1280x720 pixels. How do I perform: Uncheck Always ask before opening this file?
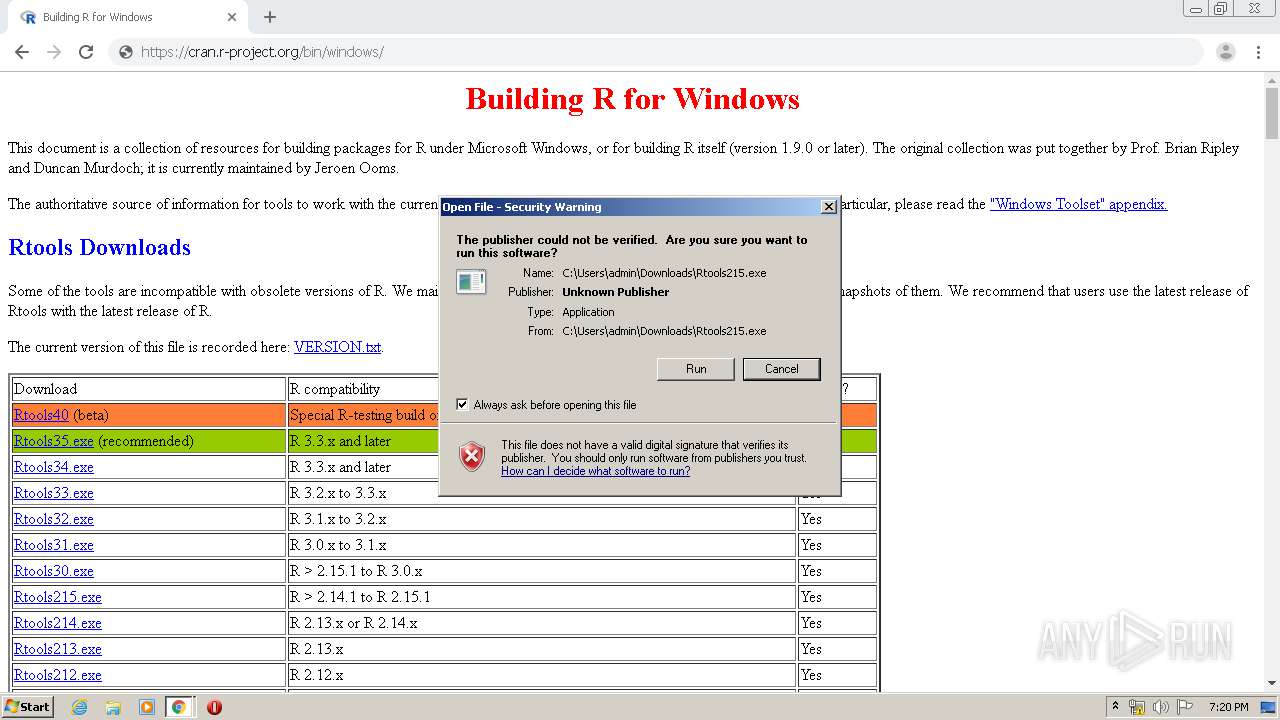tap(462, 405)
